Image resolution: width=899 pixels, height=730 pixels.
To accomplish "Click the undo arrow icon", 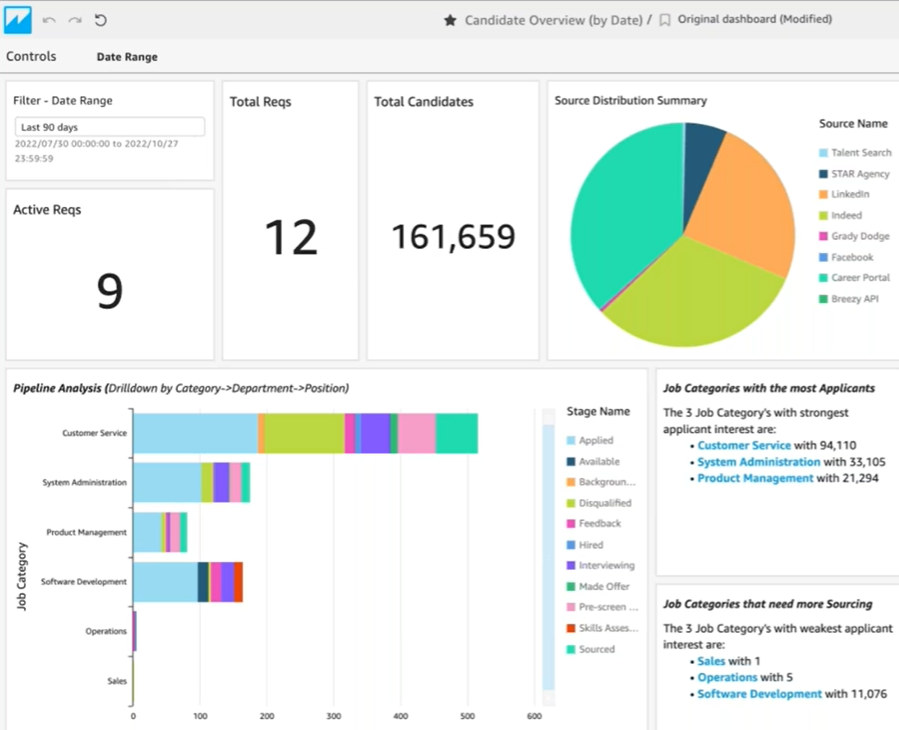I will click(x=49, y=21).
